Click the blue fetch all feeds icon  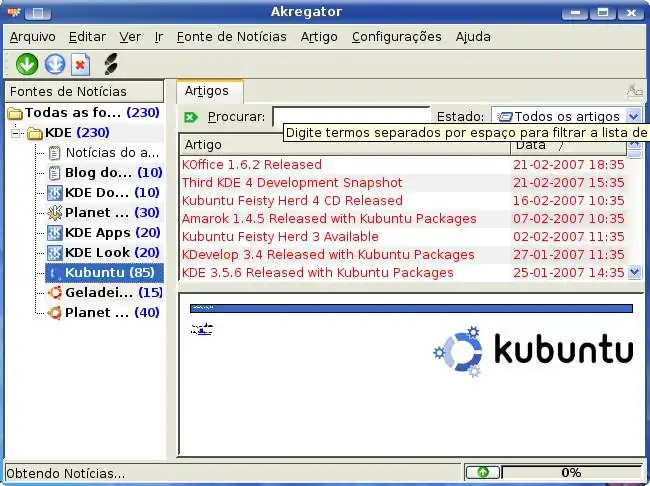point(54,64)
